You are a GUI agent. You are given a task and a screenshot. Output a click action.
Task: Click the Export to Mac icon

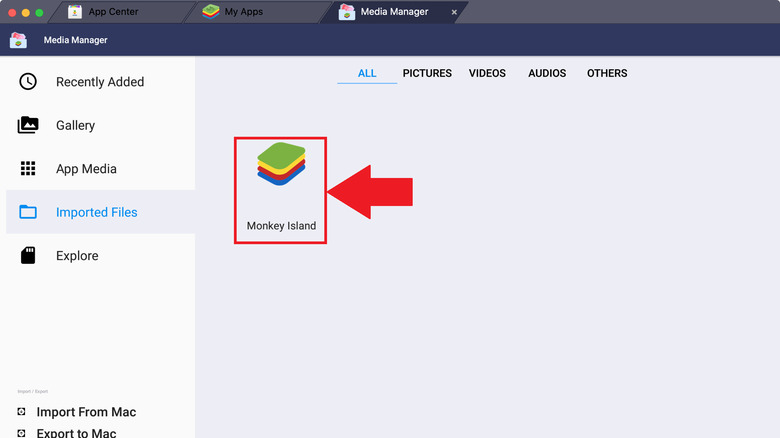[21, 433]
